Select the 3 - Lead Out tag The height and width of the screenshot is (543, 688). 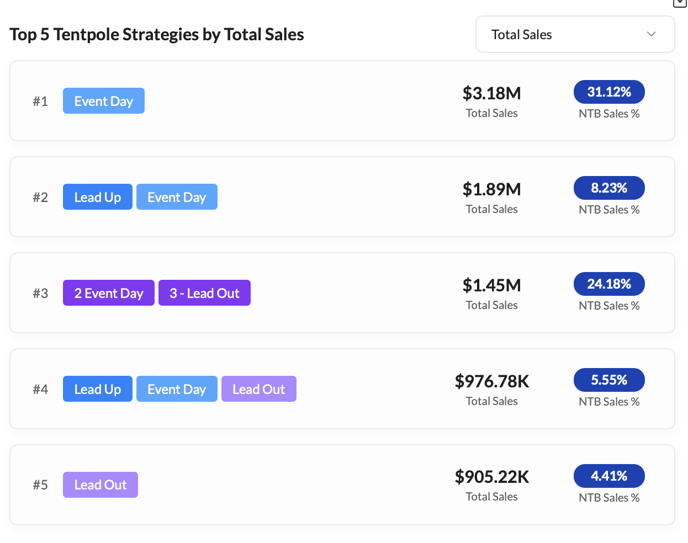click(204, 293)
